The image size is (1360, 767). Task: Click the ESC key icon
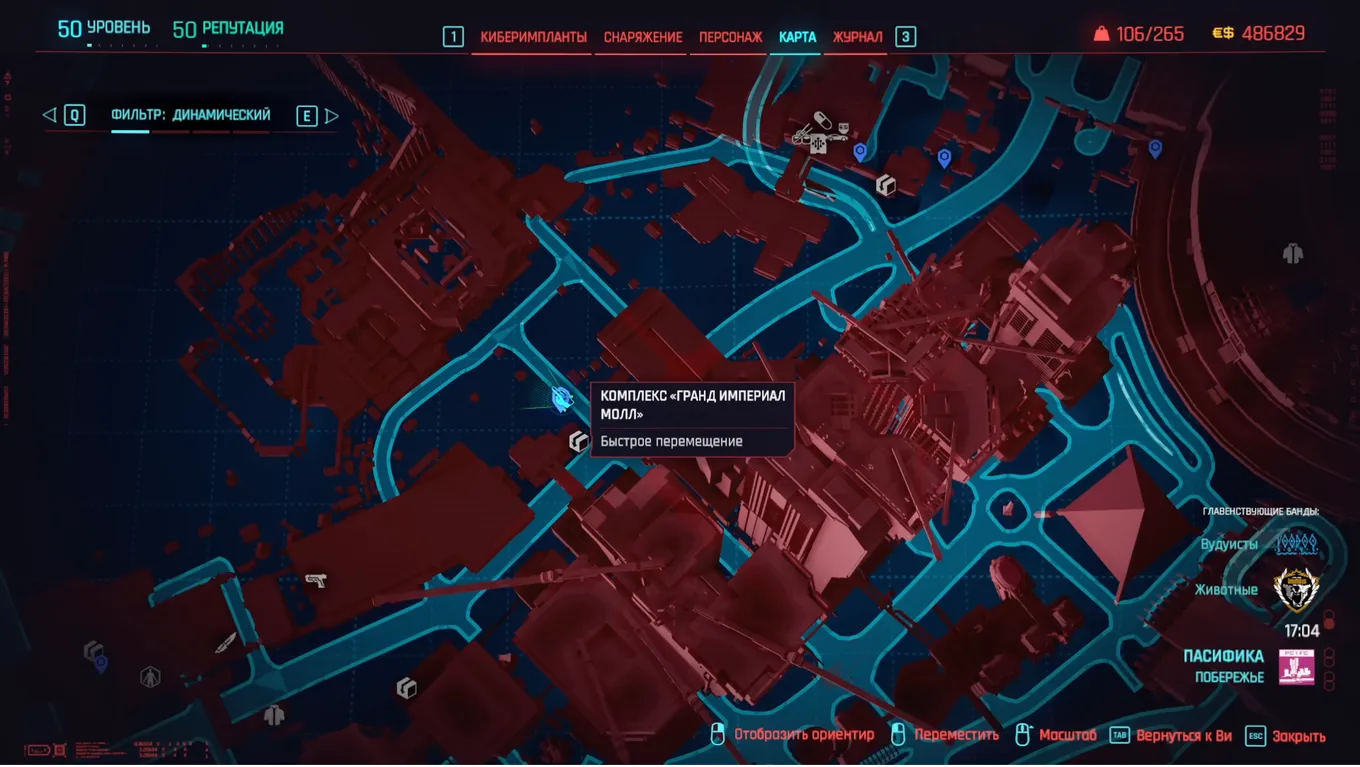click(x=1255, y=736)
